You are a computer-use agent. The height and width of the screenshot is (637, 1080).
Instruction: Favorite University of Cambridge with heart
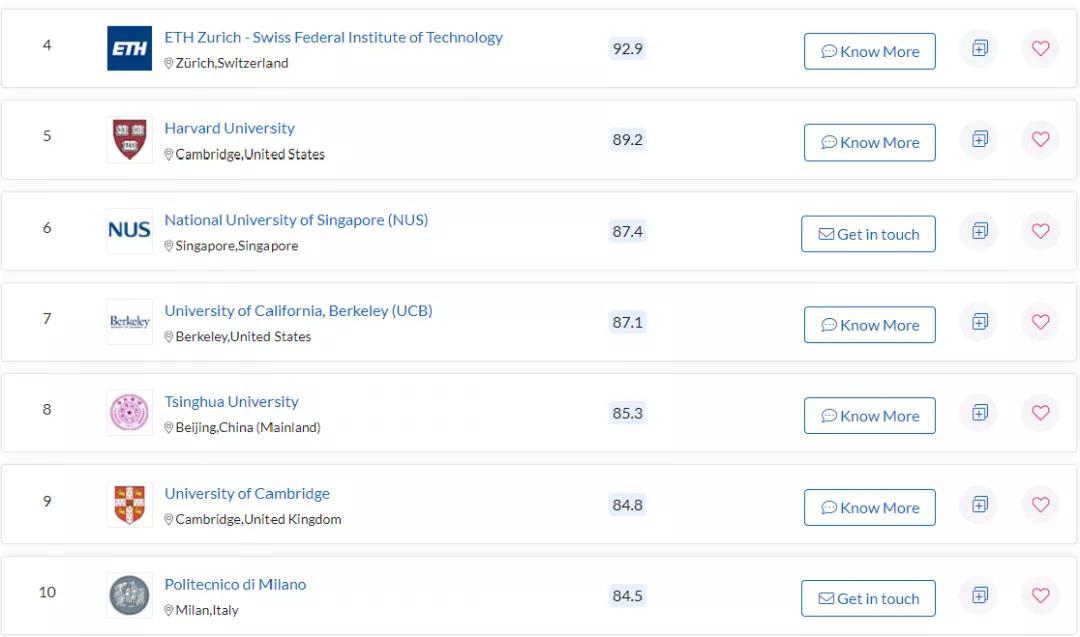(1040, 504)
